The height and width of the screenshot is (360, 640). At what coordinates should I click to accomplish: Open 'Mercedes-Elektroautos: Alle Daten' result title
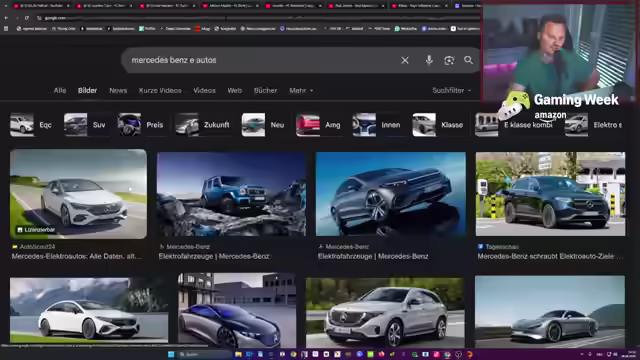[76, 256]
